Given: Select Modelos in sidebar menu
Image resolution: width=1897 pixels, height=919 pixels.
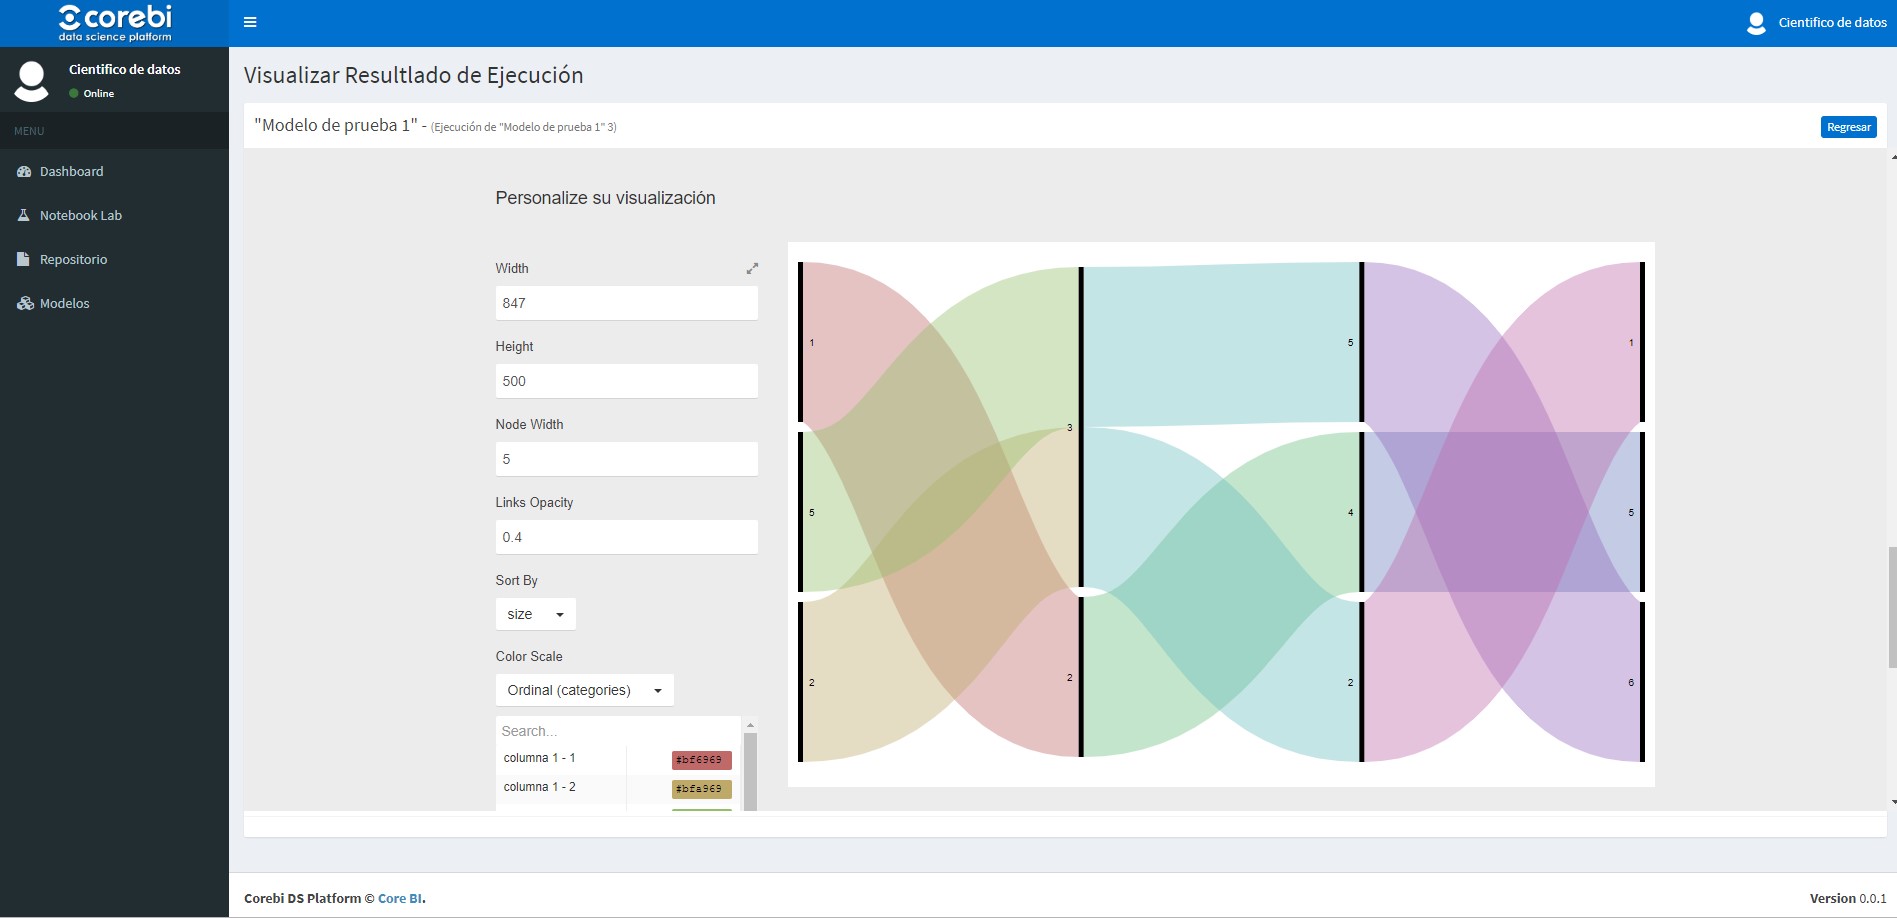Looking at the screenshot, I should tap(114, 303).
